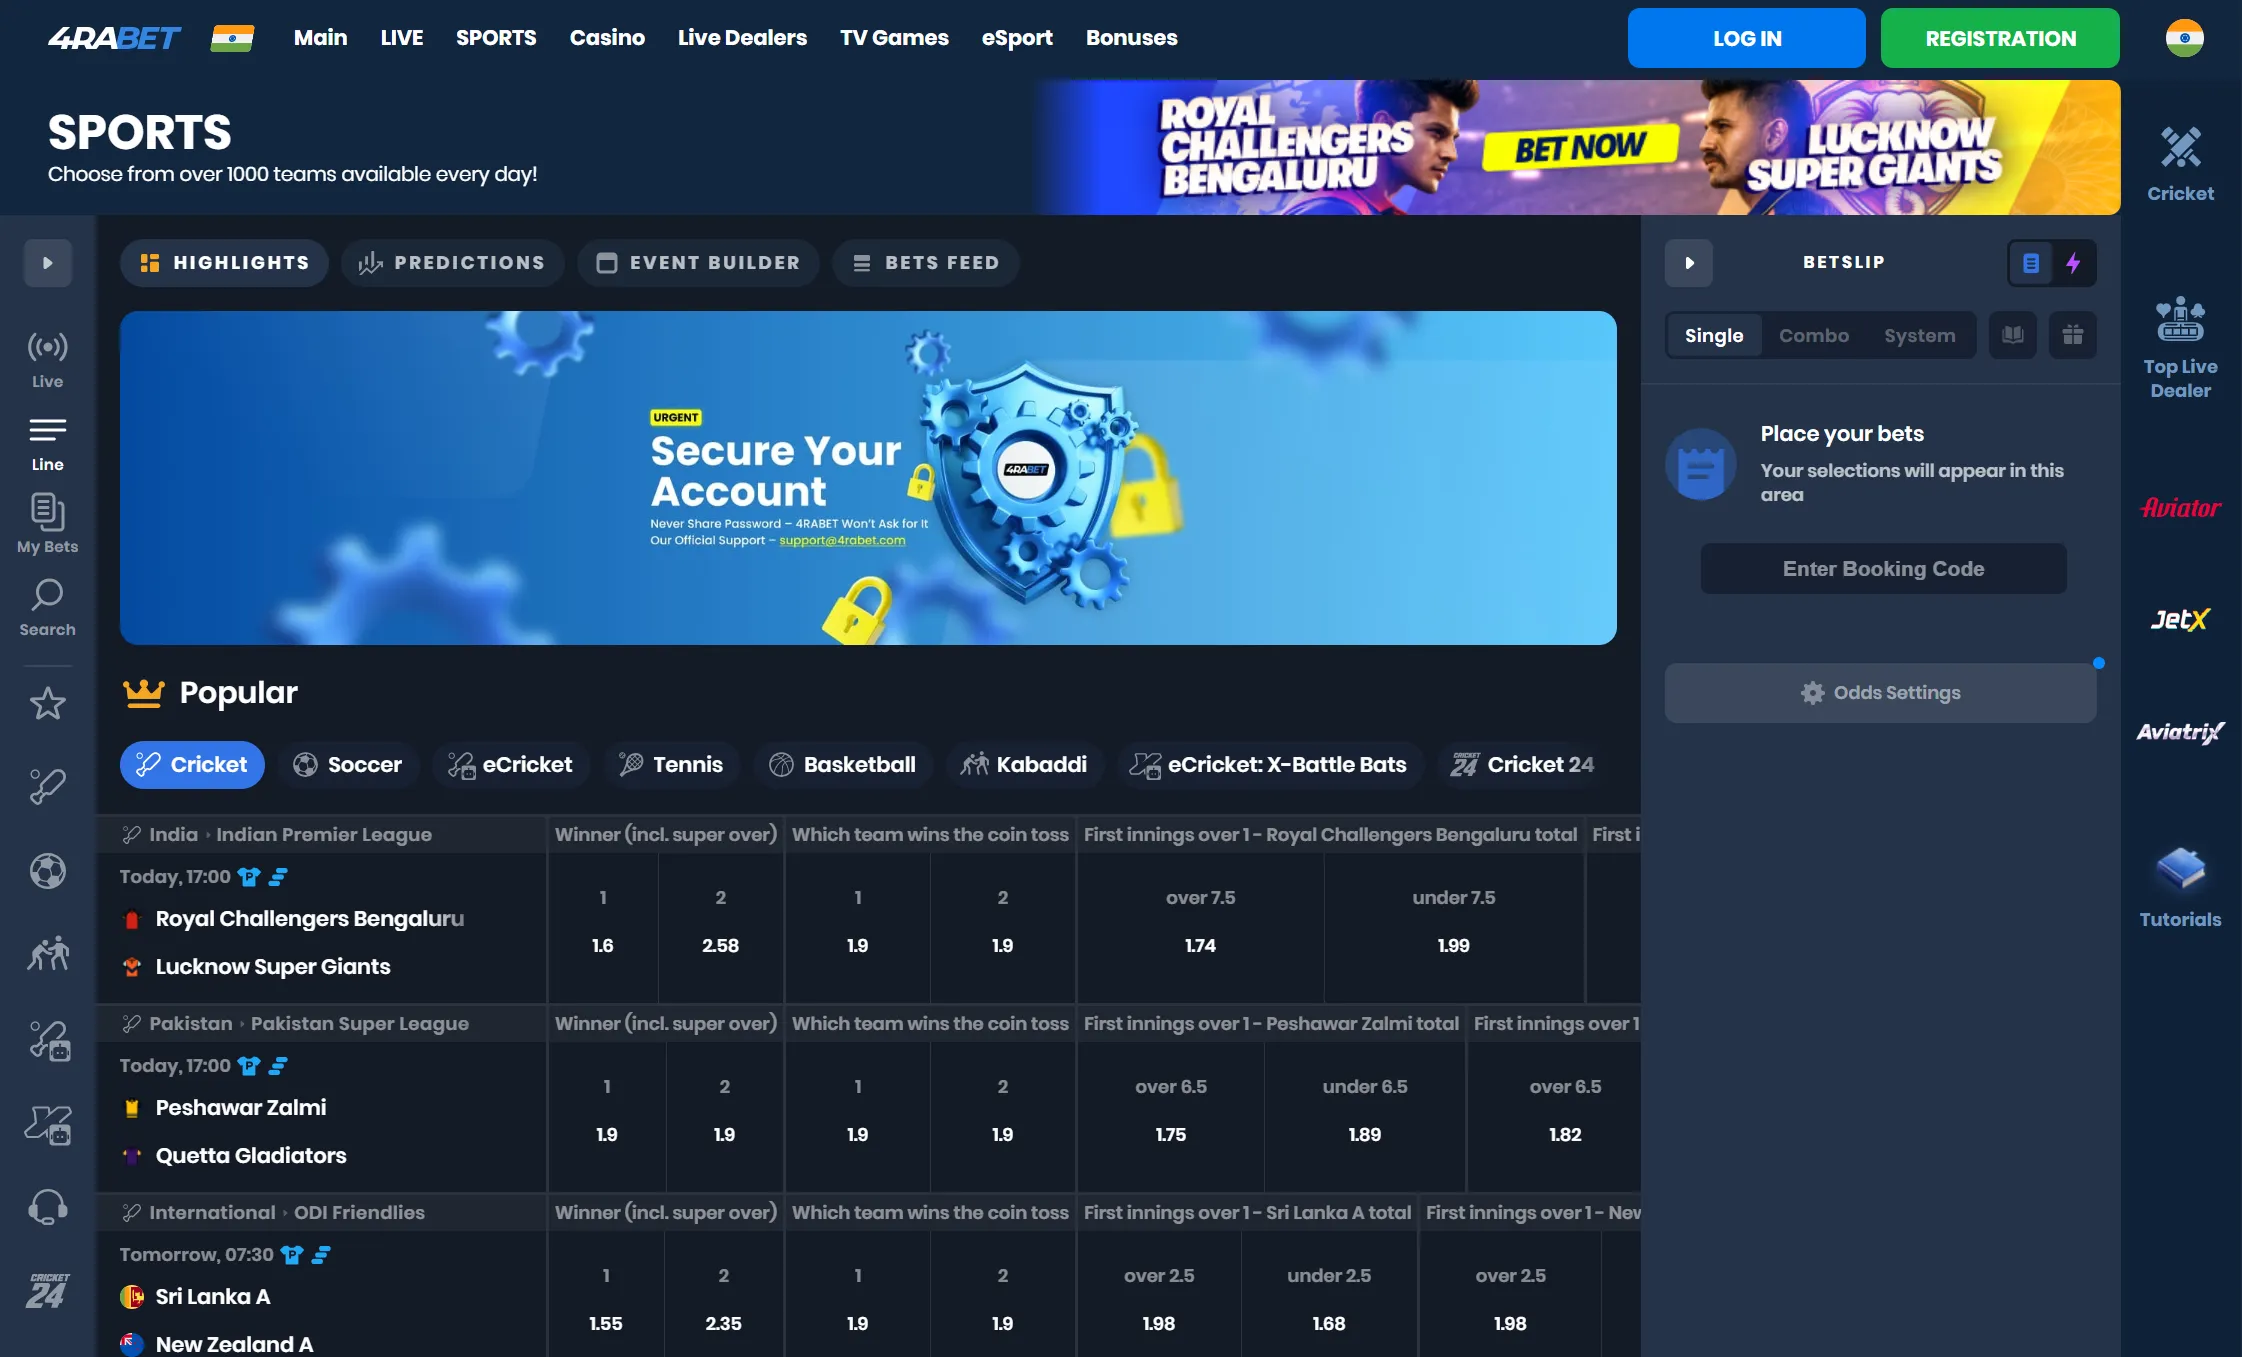Select Cricket 24 icon in left sidebar
Viewport: 2242px width, 1357px height.
[x=47, y=1291]
